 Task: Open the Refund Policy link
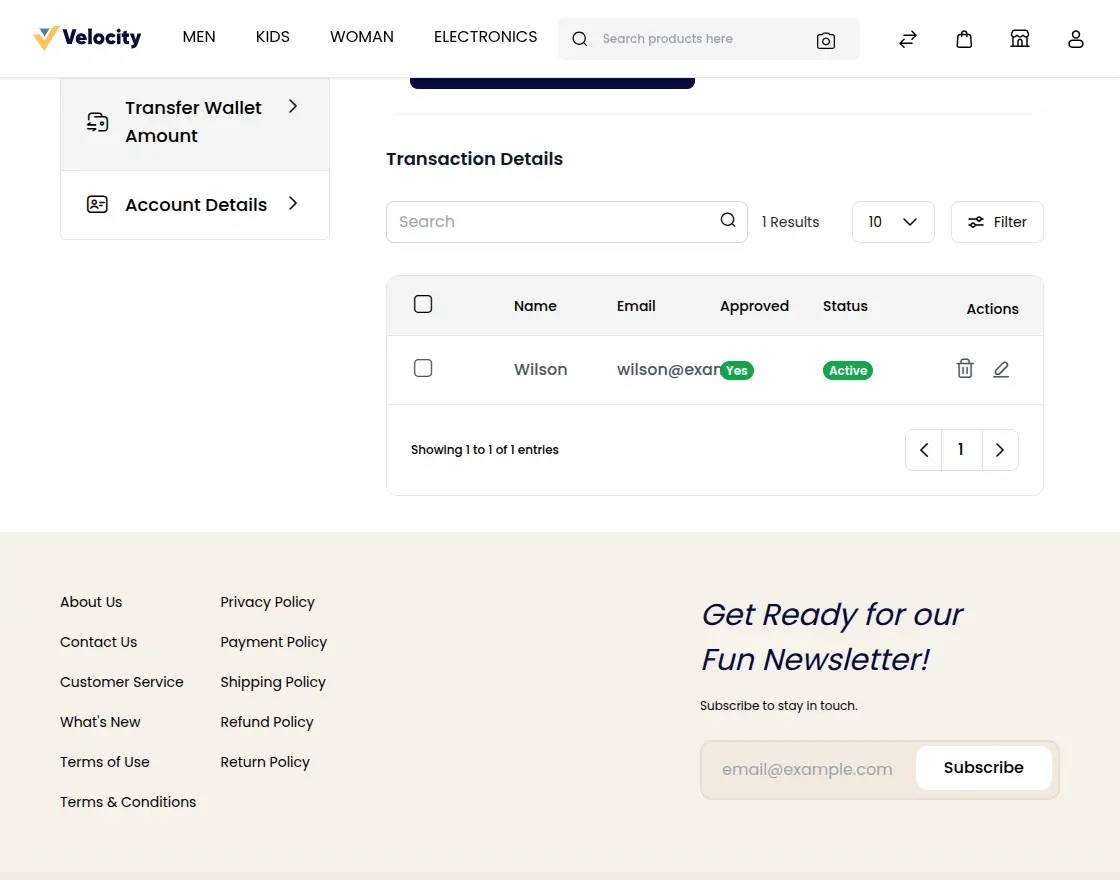pyautogui.click(x=266, y=721)
